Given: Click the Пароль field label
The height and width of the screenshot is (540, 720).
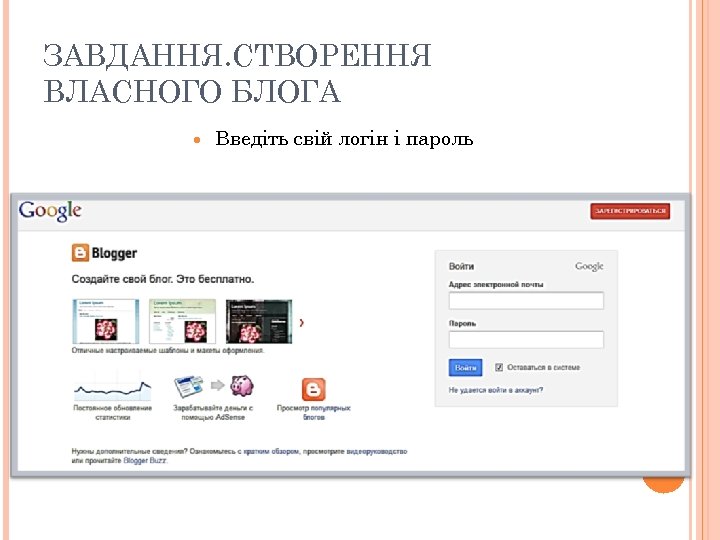Looking at the screenshot, I should (x=462, y=324).
